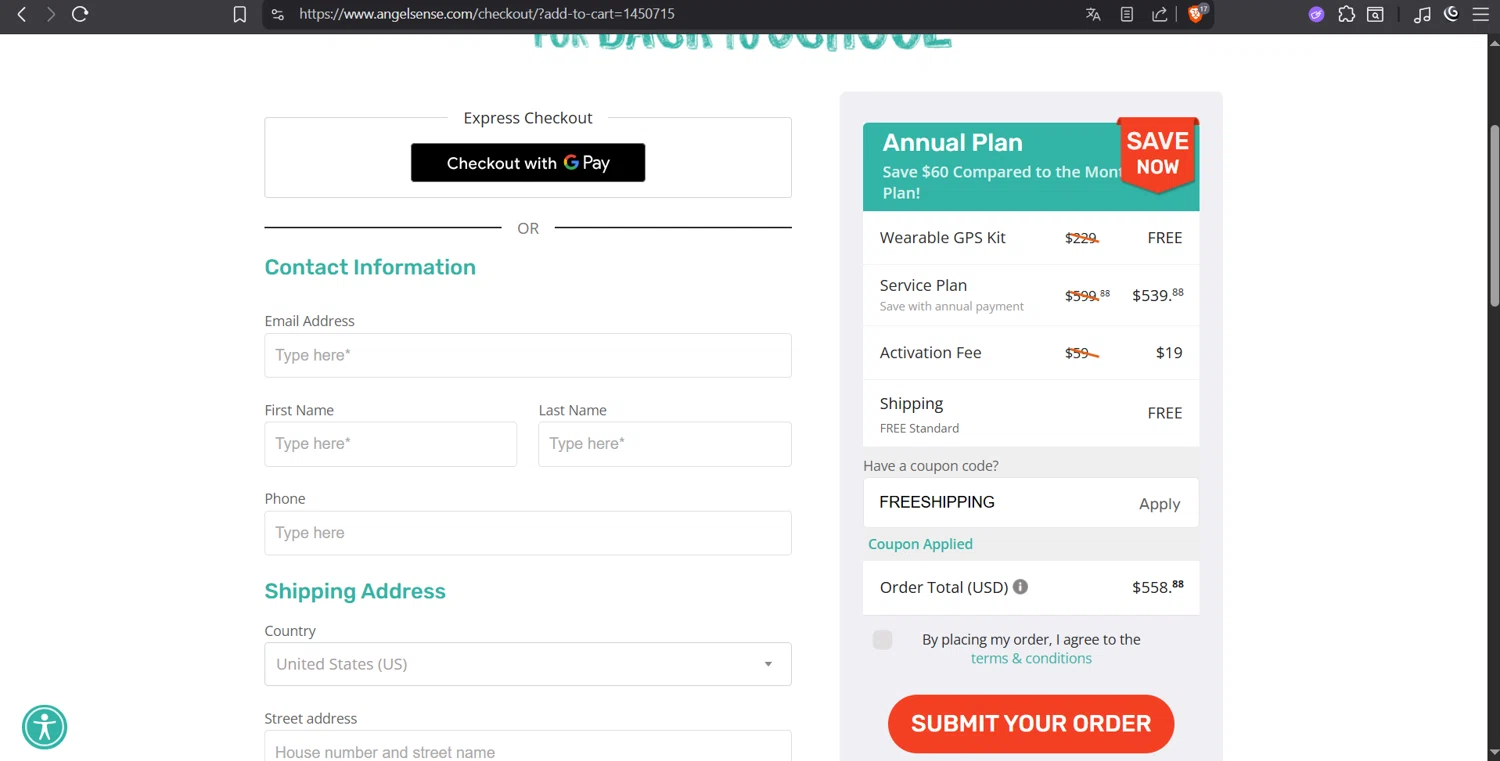Click the '$19' activation fee price
1500x761 pixels.
point(1169,352)
